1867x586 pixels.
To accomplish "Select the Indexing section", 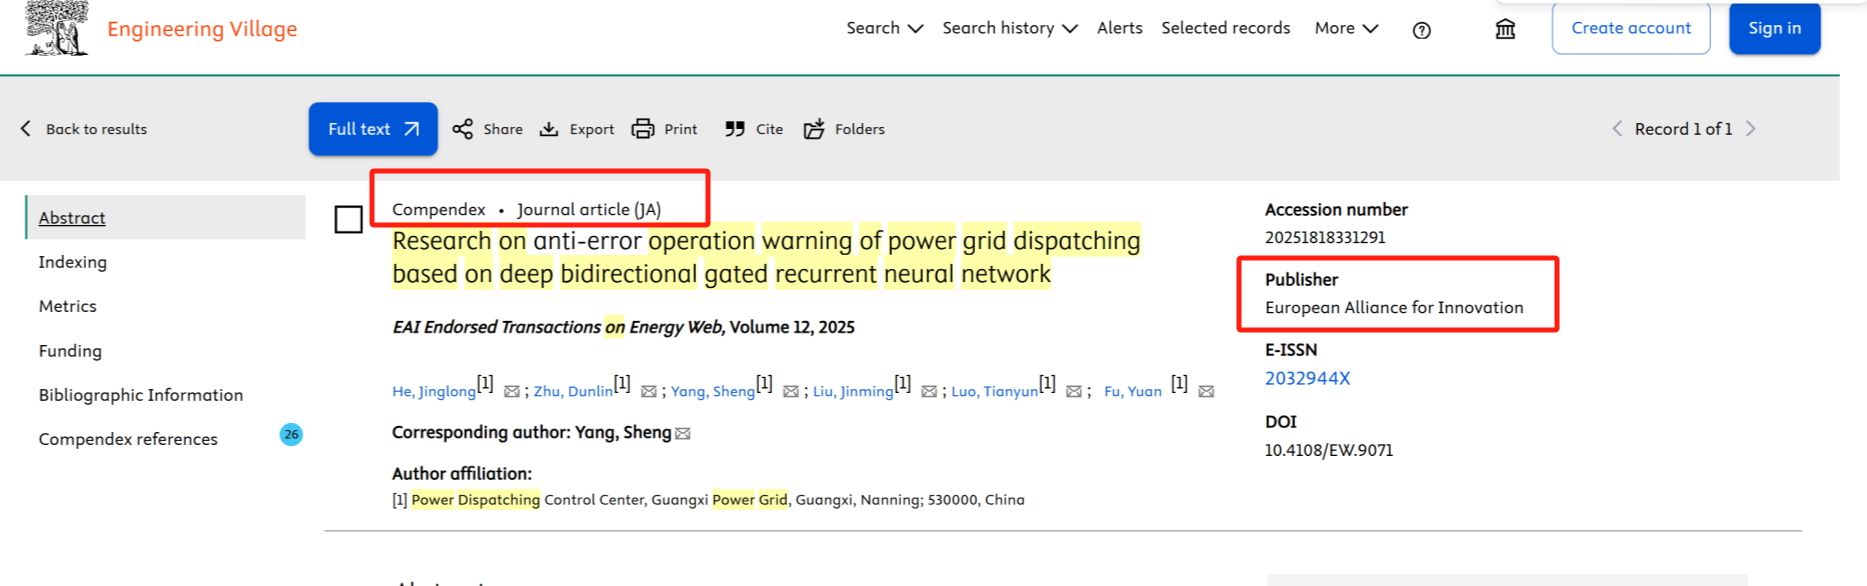I will coord(73,262).
